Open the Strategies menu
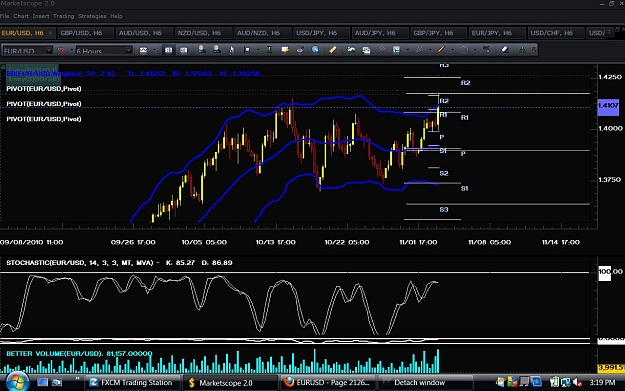Viewport: 625px width, 391px height. click(x=92, y=16)
